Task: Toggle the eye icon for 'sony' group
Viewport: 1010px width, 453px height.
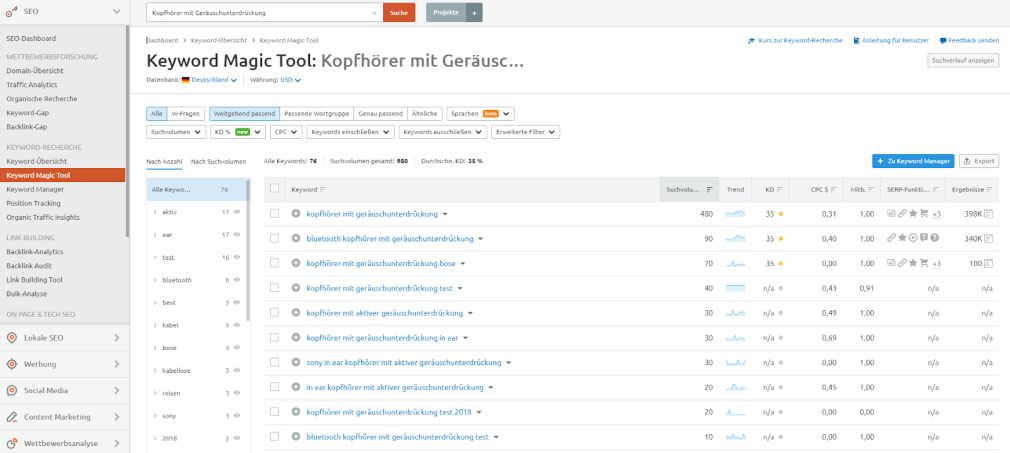Action: [x=236, y=416]
